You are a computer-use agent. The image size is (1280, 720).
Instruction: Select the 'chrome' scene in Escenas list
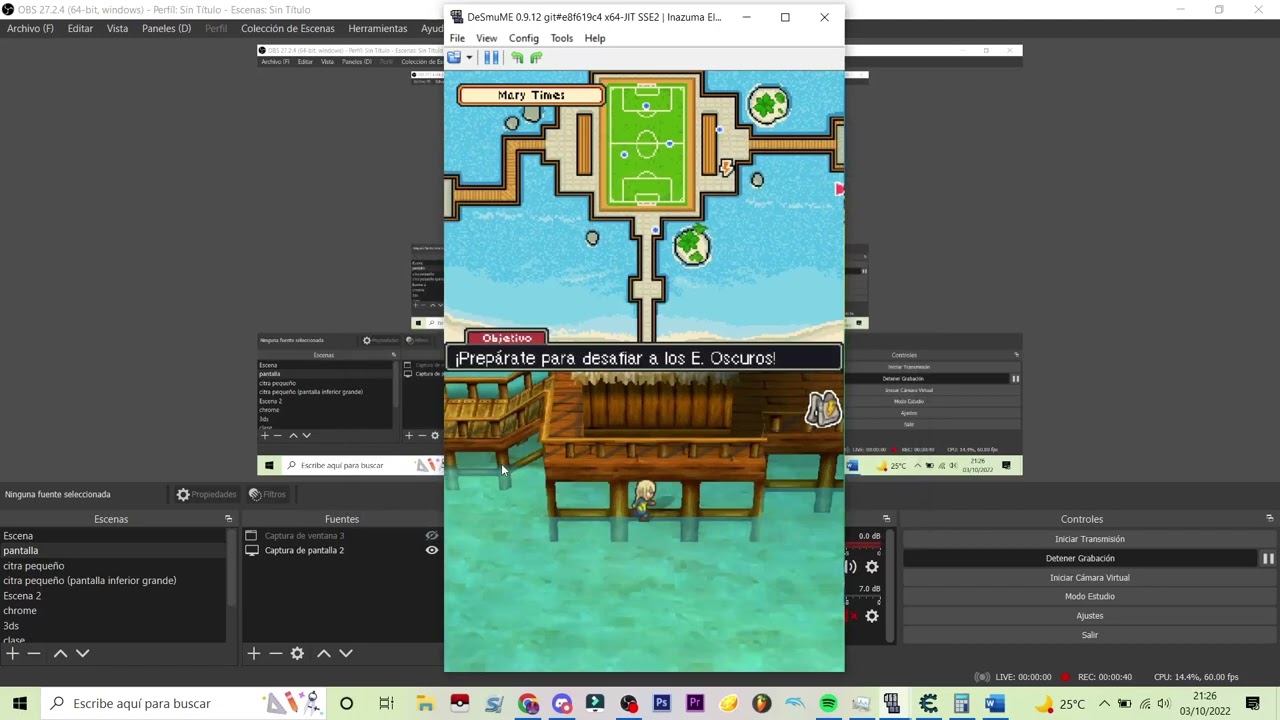coord(20,611)
